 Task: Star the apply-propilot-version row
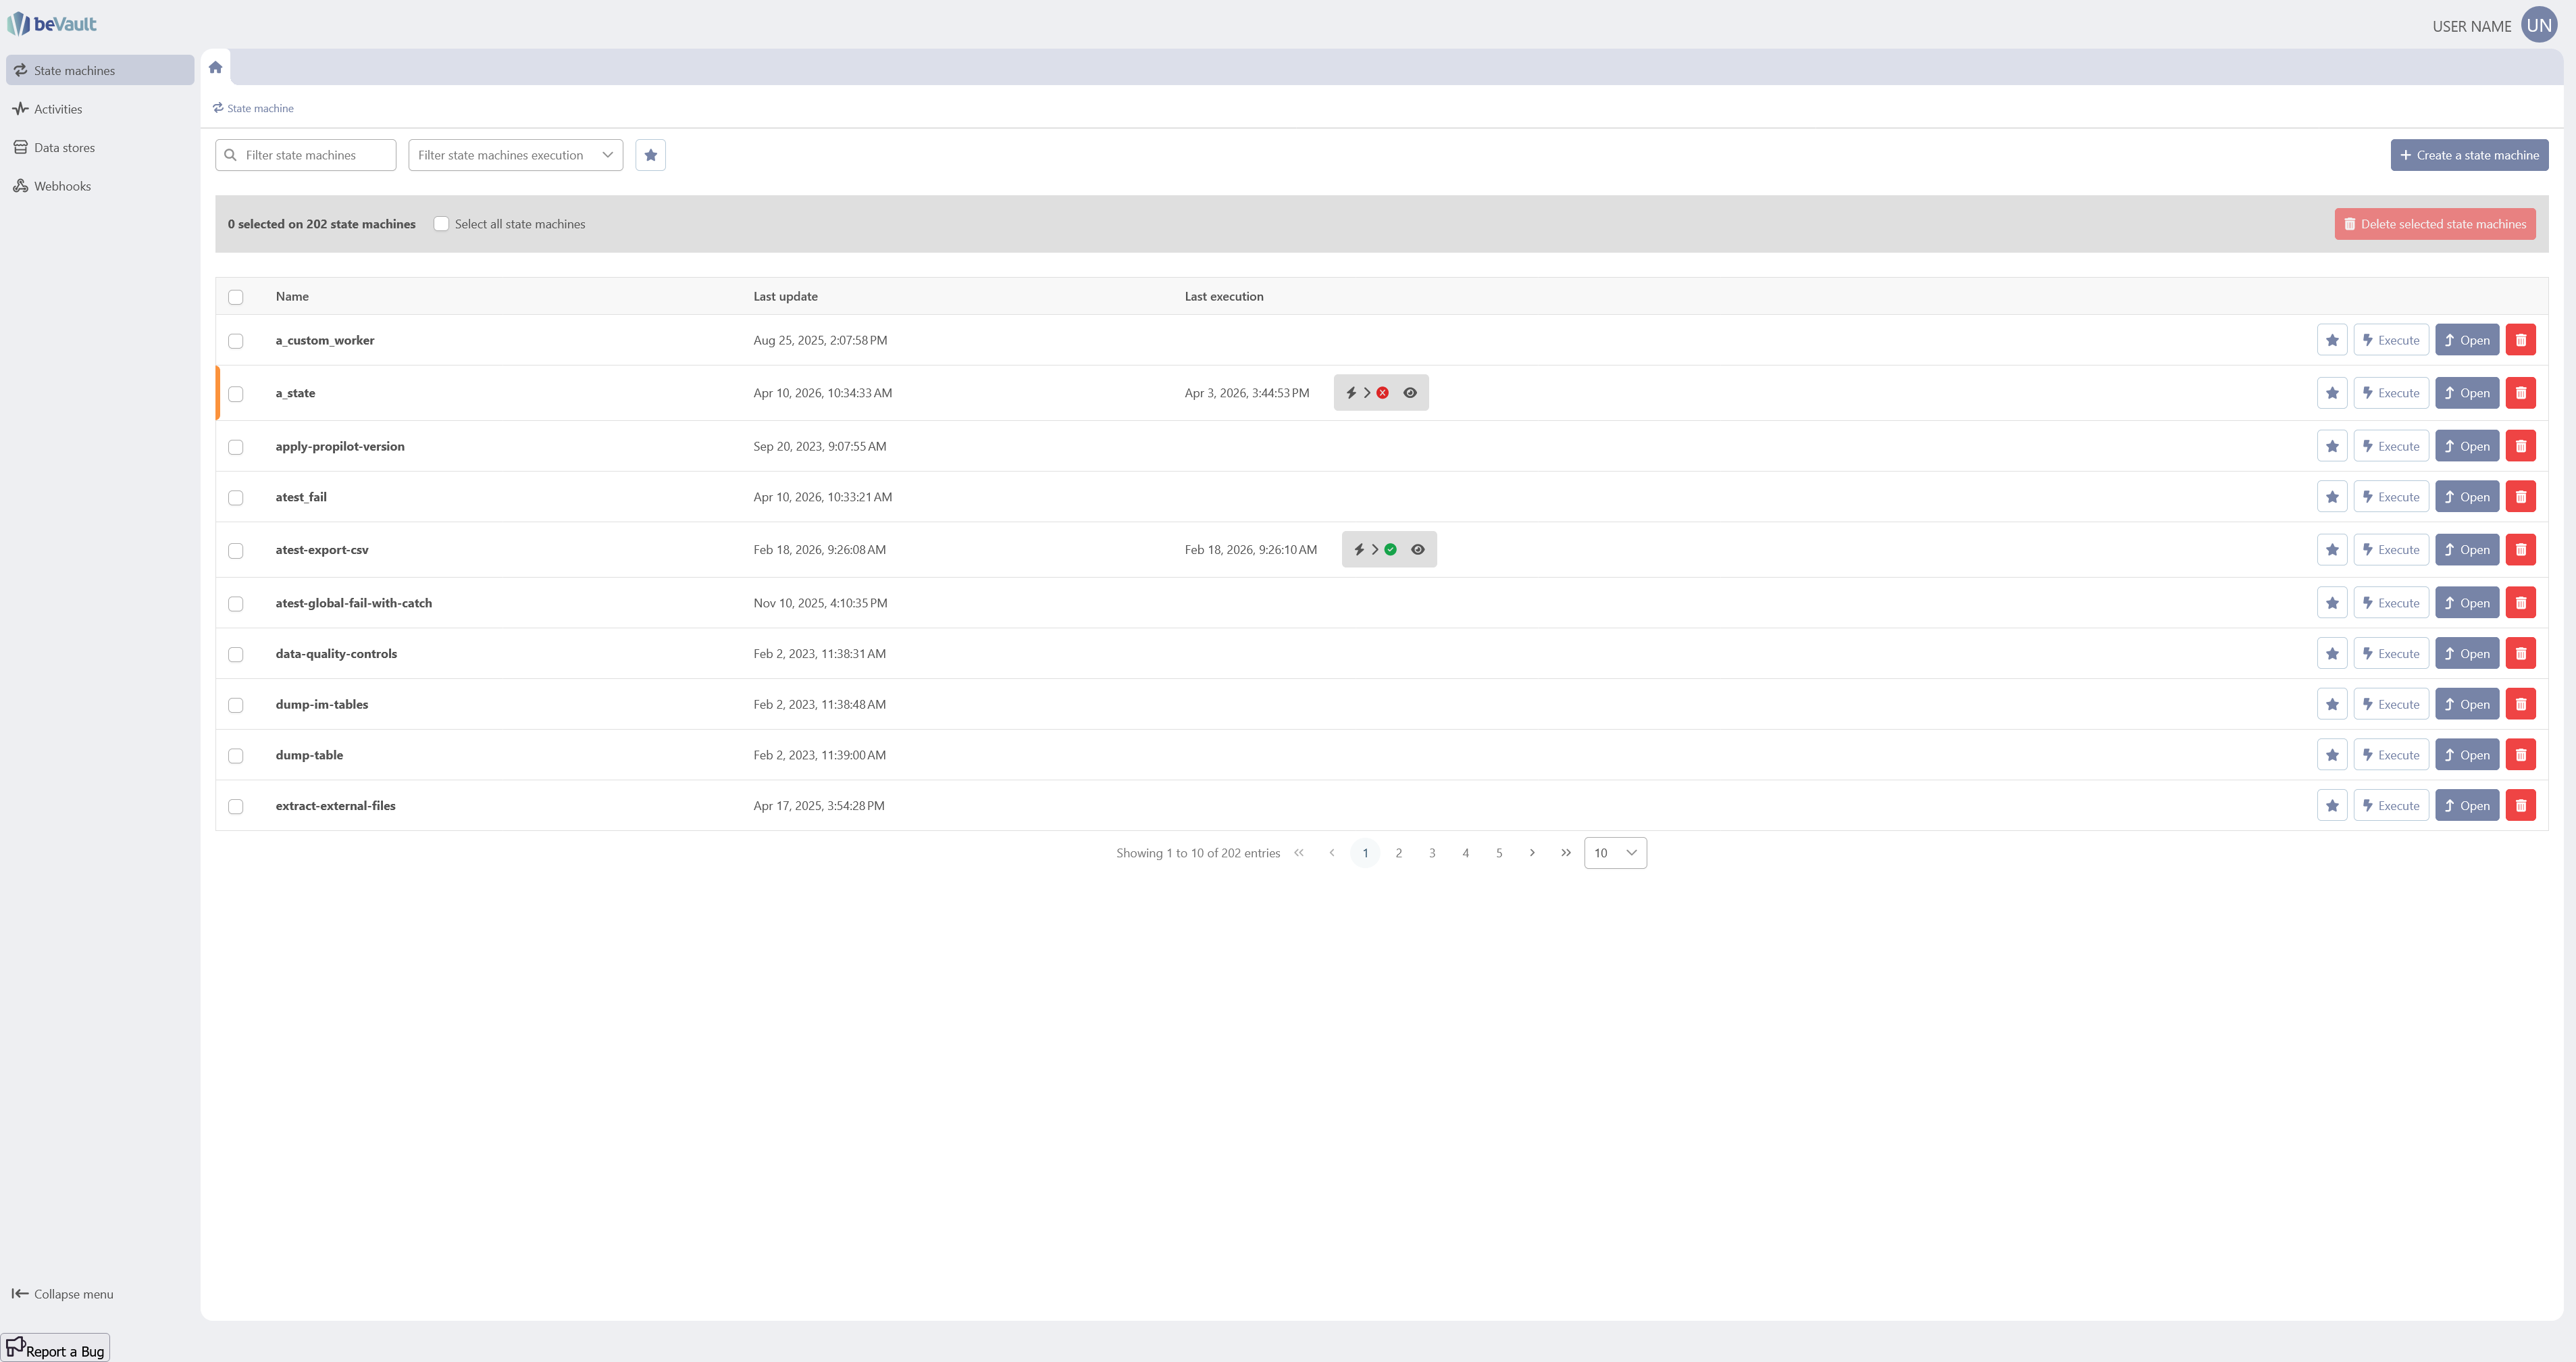click(2332, 446)
